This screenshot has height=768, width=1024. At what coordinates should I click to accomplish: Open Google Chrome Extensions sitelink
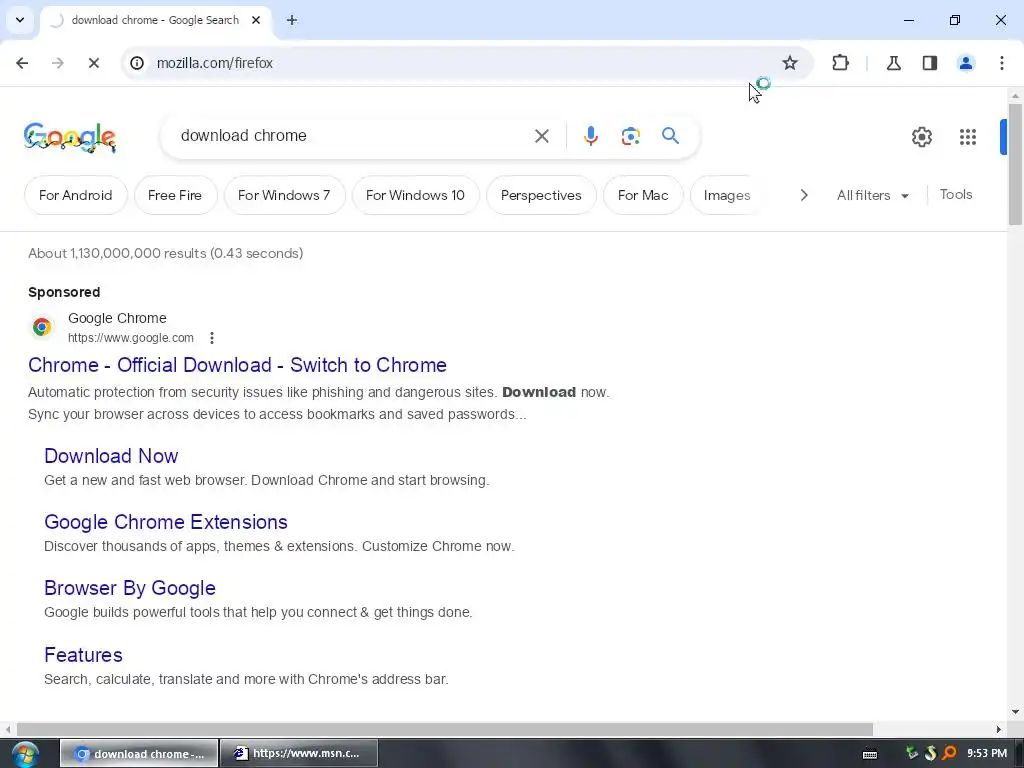[166, 522]
